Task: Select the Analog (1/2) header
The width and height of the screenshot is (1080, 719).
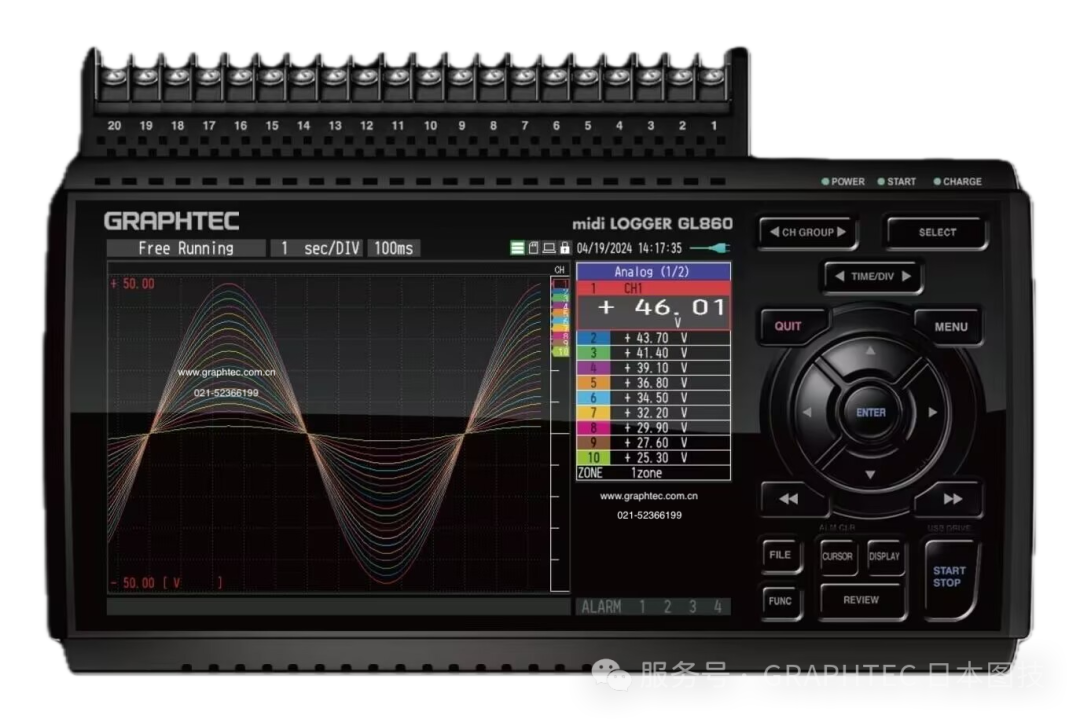Action: [653, 271]
